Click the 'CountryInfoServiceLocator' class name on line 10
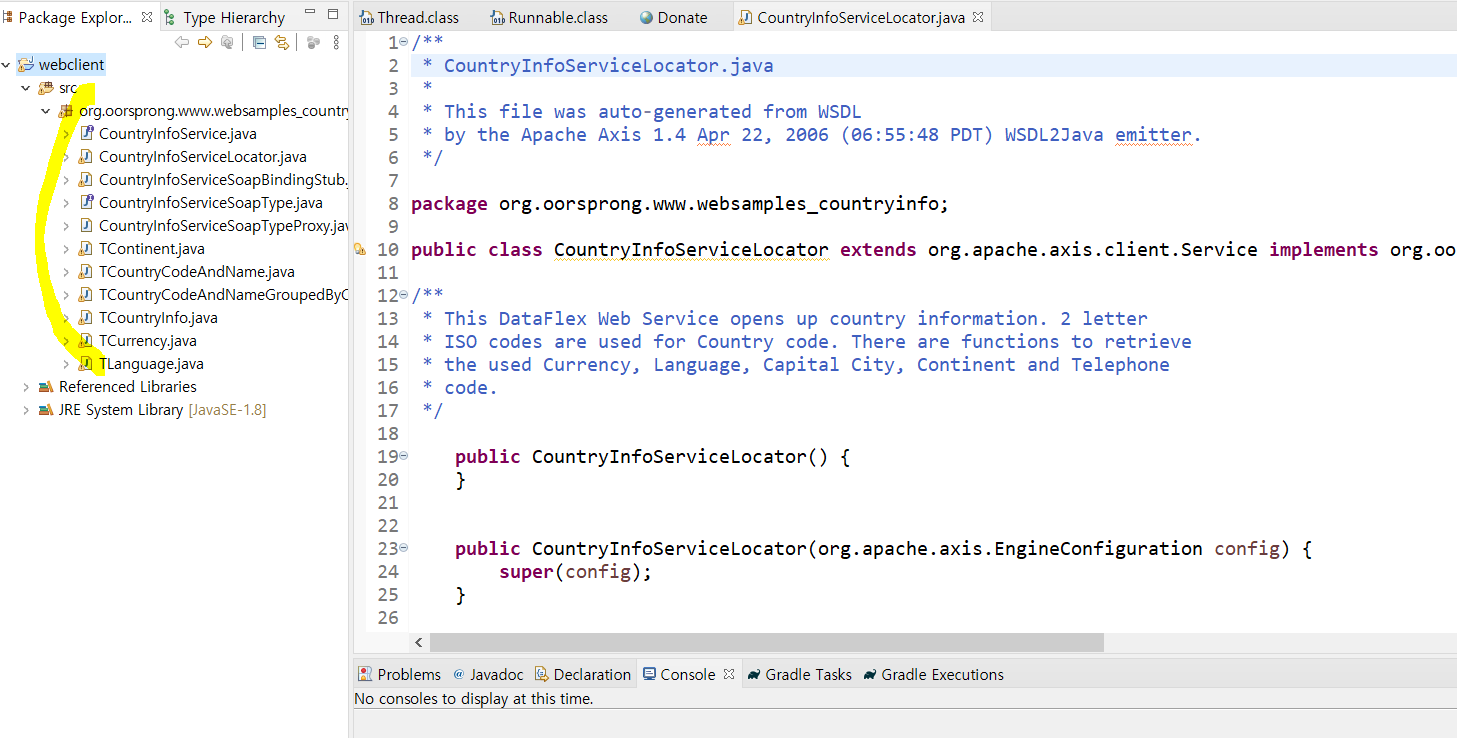The height and width of the screenshot is (738, 1457). pyautogui.click(x=691, y=250)
